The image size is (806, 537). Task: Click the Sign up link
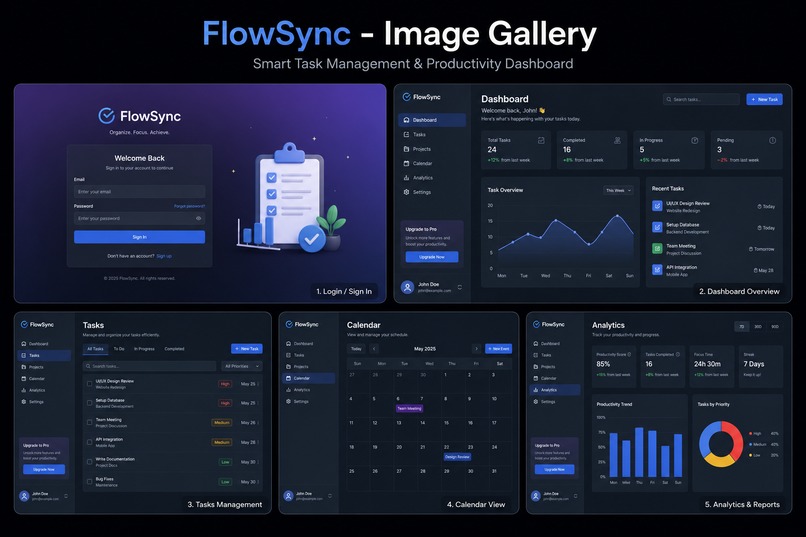[x=164, y=256]
